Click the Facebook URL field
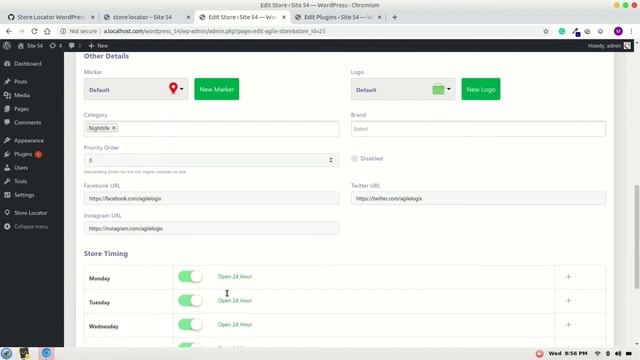This screenshot has width=640, height=360. [x=211, y=198]
